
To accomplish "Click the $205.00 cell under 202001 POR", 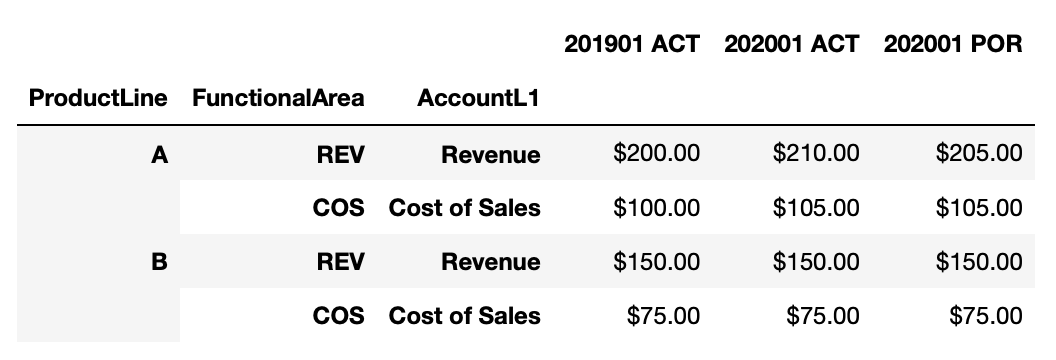I will pos(979,153).
